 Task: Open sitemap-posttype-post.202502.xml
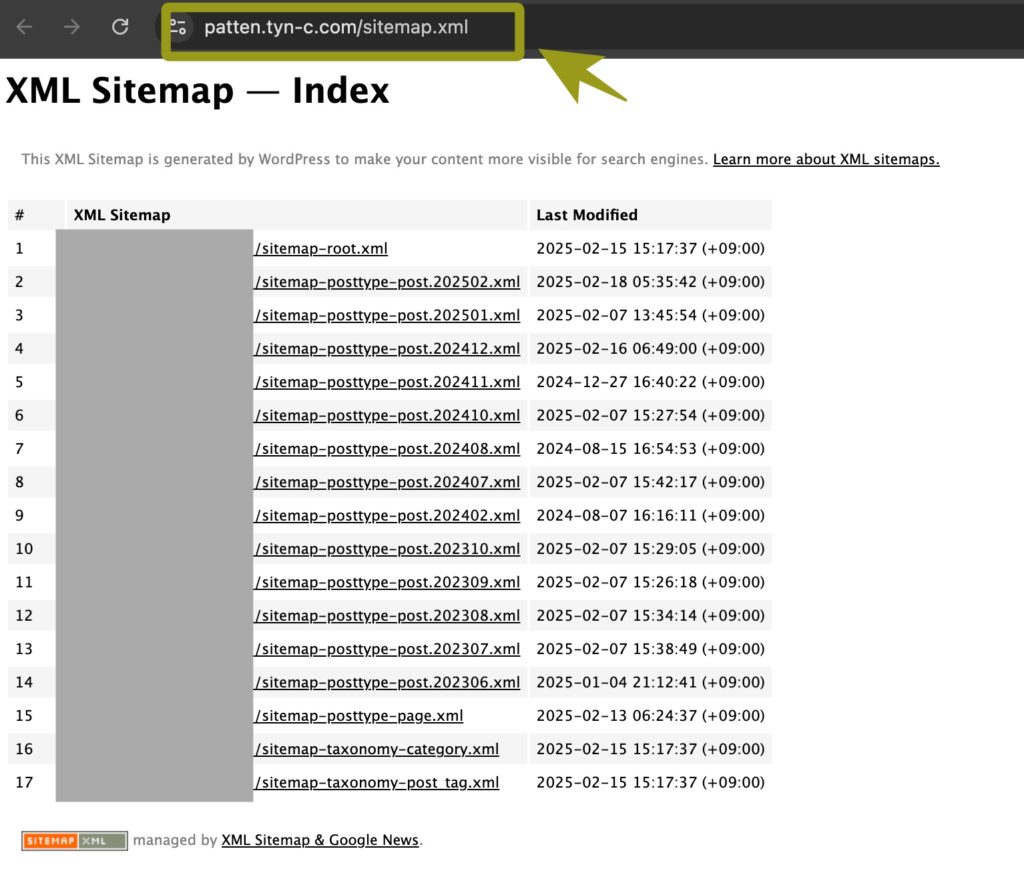387,282
